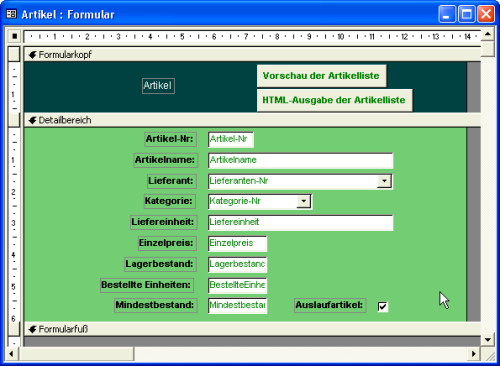Click the Mindestbestand text field
This screenshot has height=366, width=500.
237,306
